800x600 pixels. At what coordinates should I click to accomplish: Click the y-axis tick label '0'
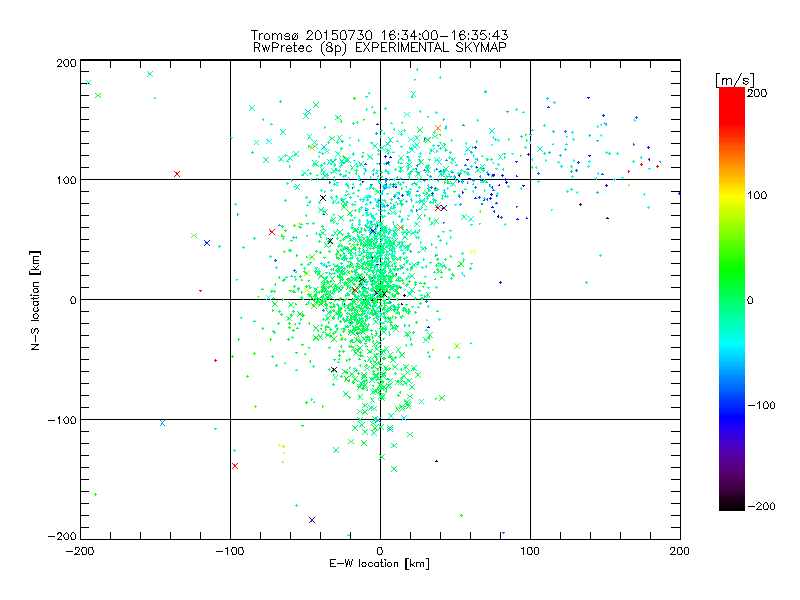coord(73,300)
